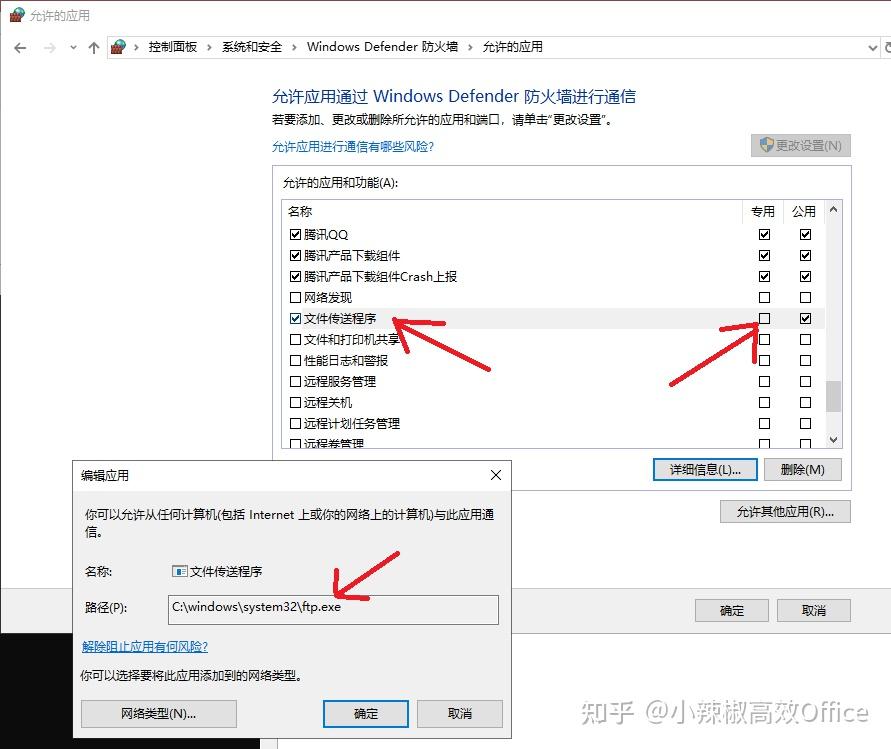Toggle 腾讯产品下载组件 name checkbox
Viewport: 891px width, 749px height.
(295, 255)
